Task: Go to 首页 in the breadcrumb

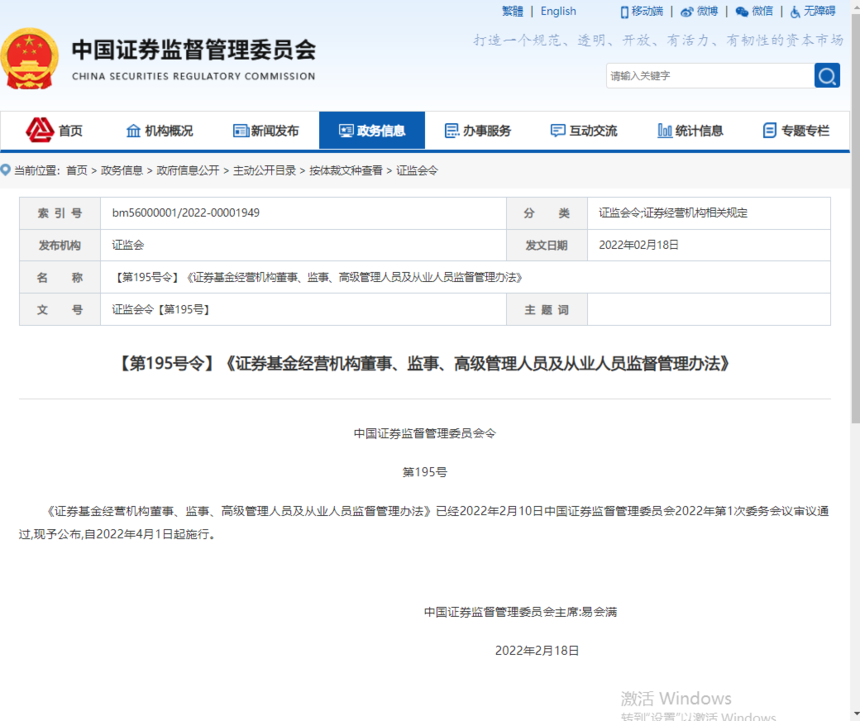Action: (x=77, y=171)
